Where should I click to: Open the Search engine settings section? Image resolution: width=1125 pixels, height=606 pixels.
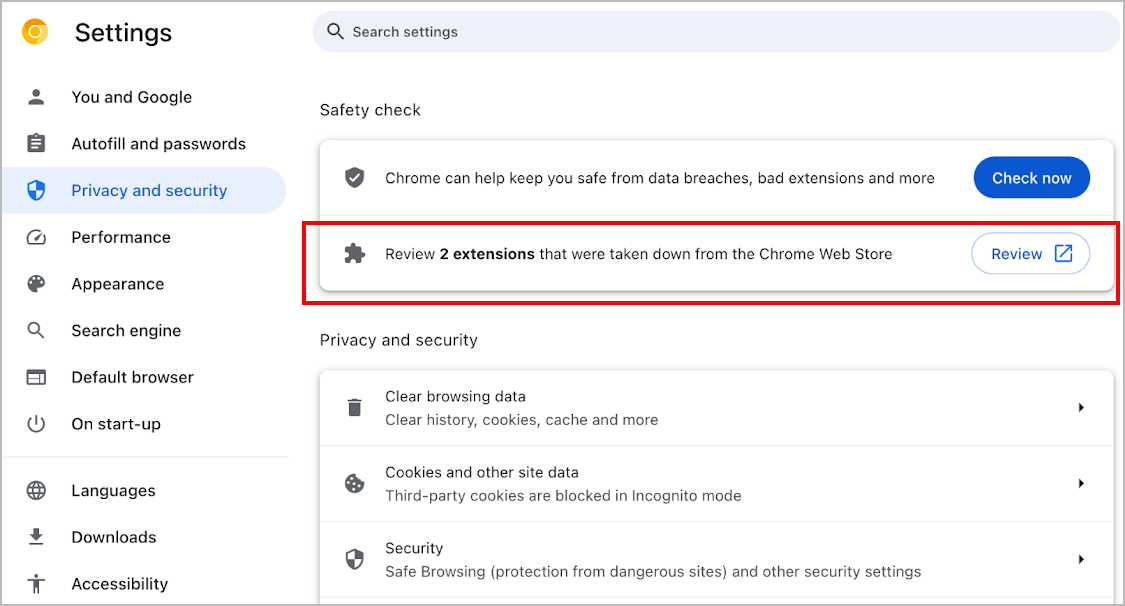[126, 331]
